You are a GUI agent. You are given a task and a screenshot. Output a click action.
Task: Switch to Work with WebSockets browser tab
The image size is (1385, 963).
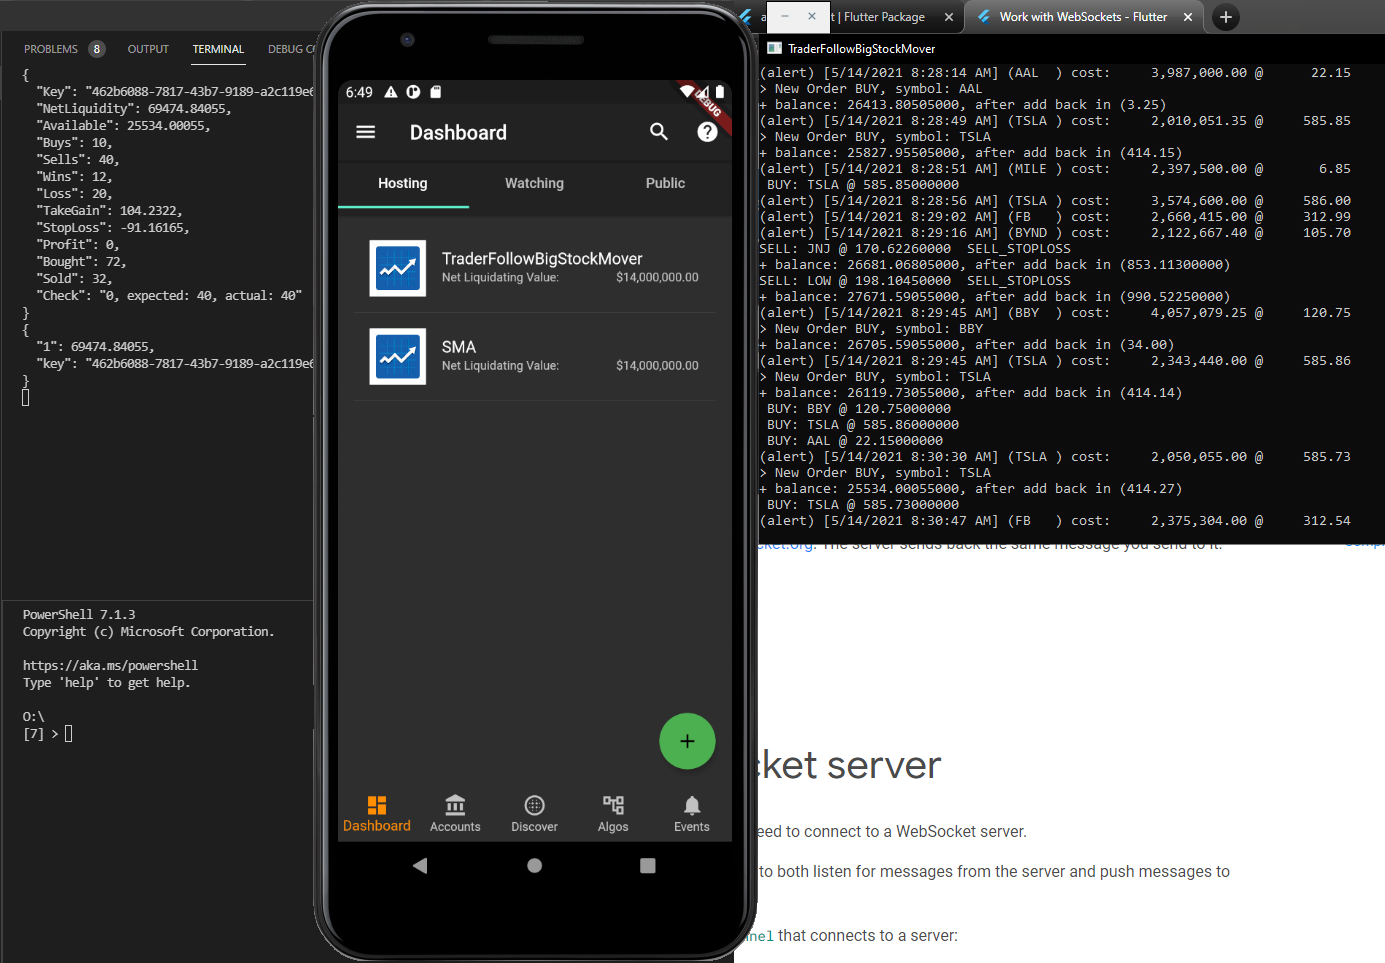pyautogui.click(x=1083, y=17)
